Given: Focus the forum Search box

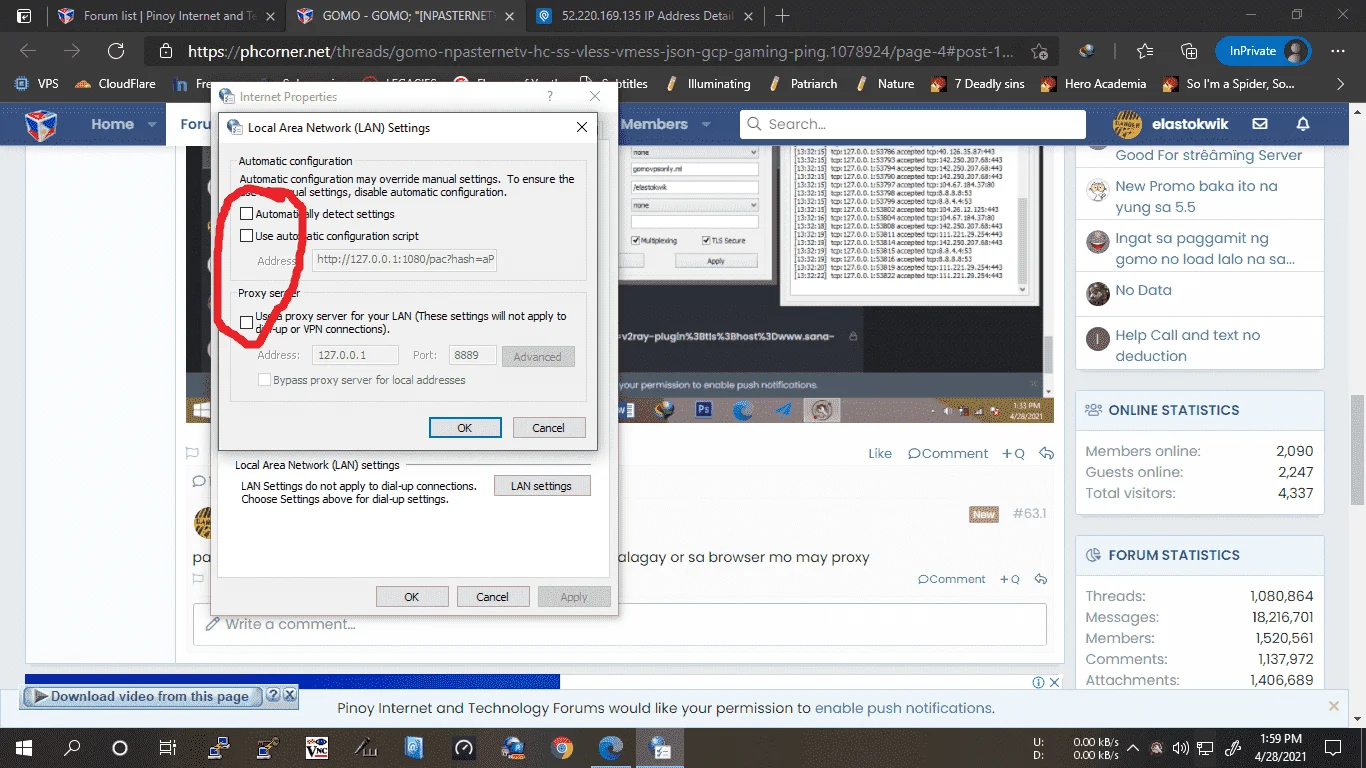Looking at the screenshot, I should tap(913, 124).
